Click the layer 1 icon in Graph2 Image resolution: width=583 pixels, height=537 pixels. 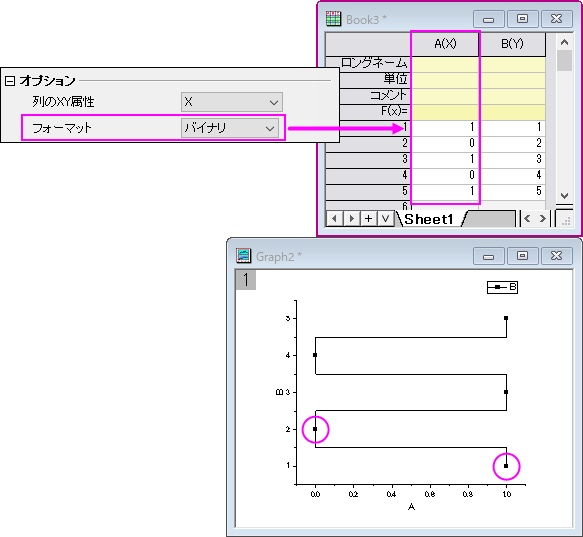[x=246, y=280]
